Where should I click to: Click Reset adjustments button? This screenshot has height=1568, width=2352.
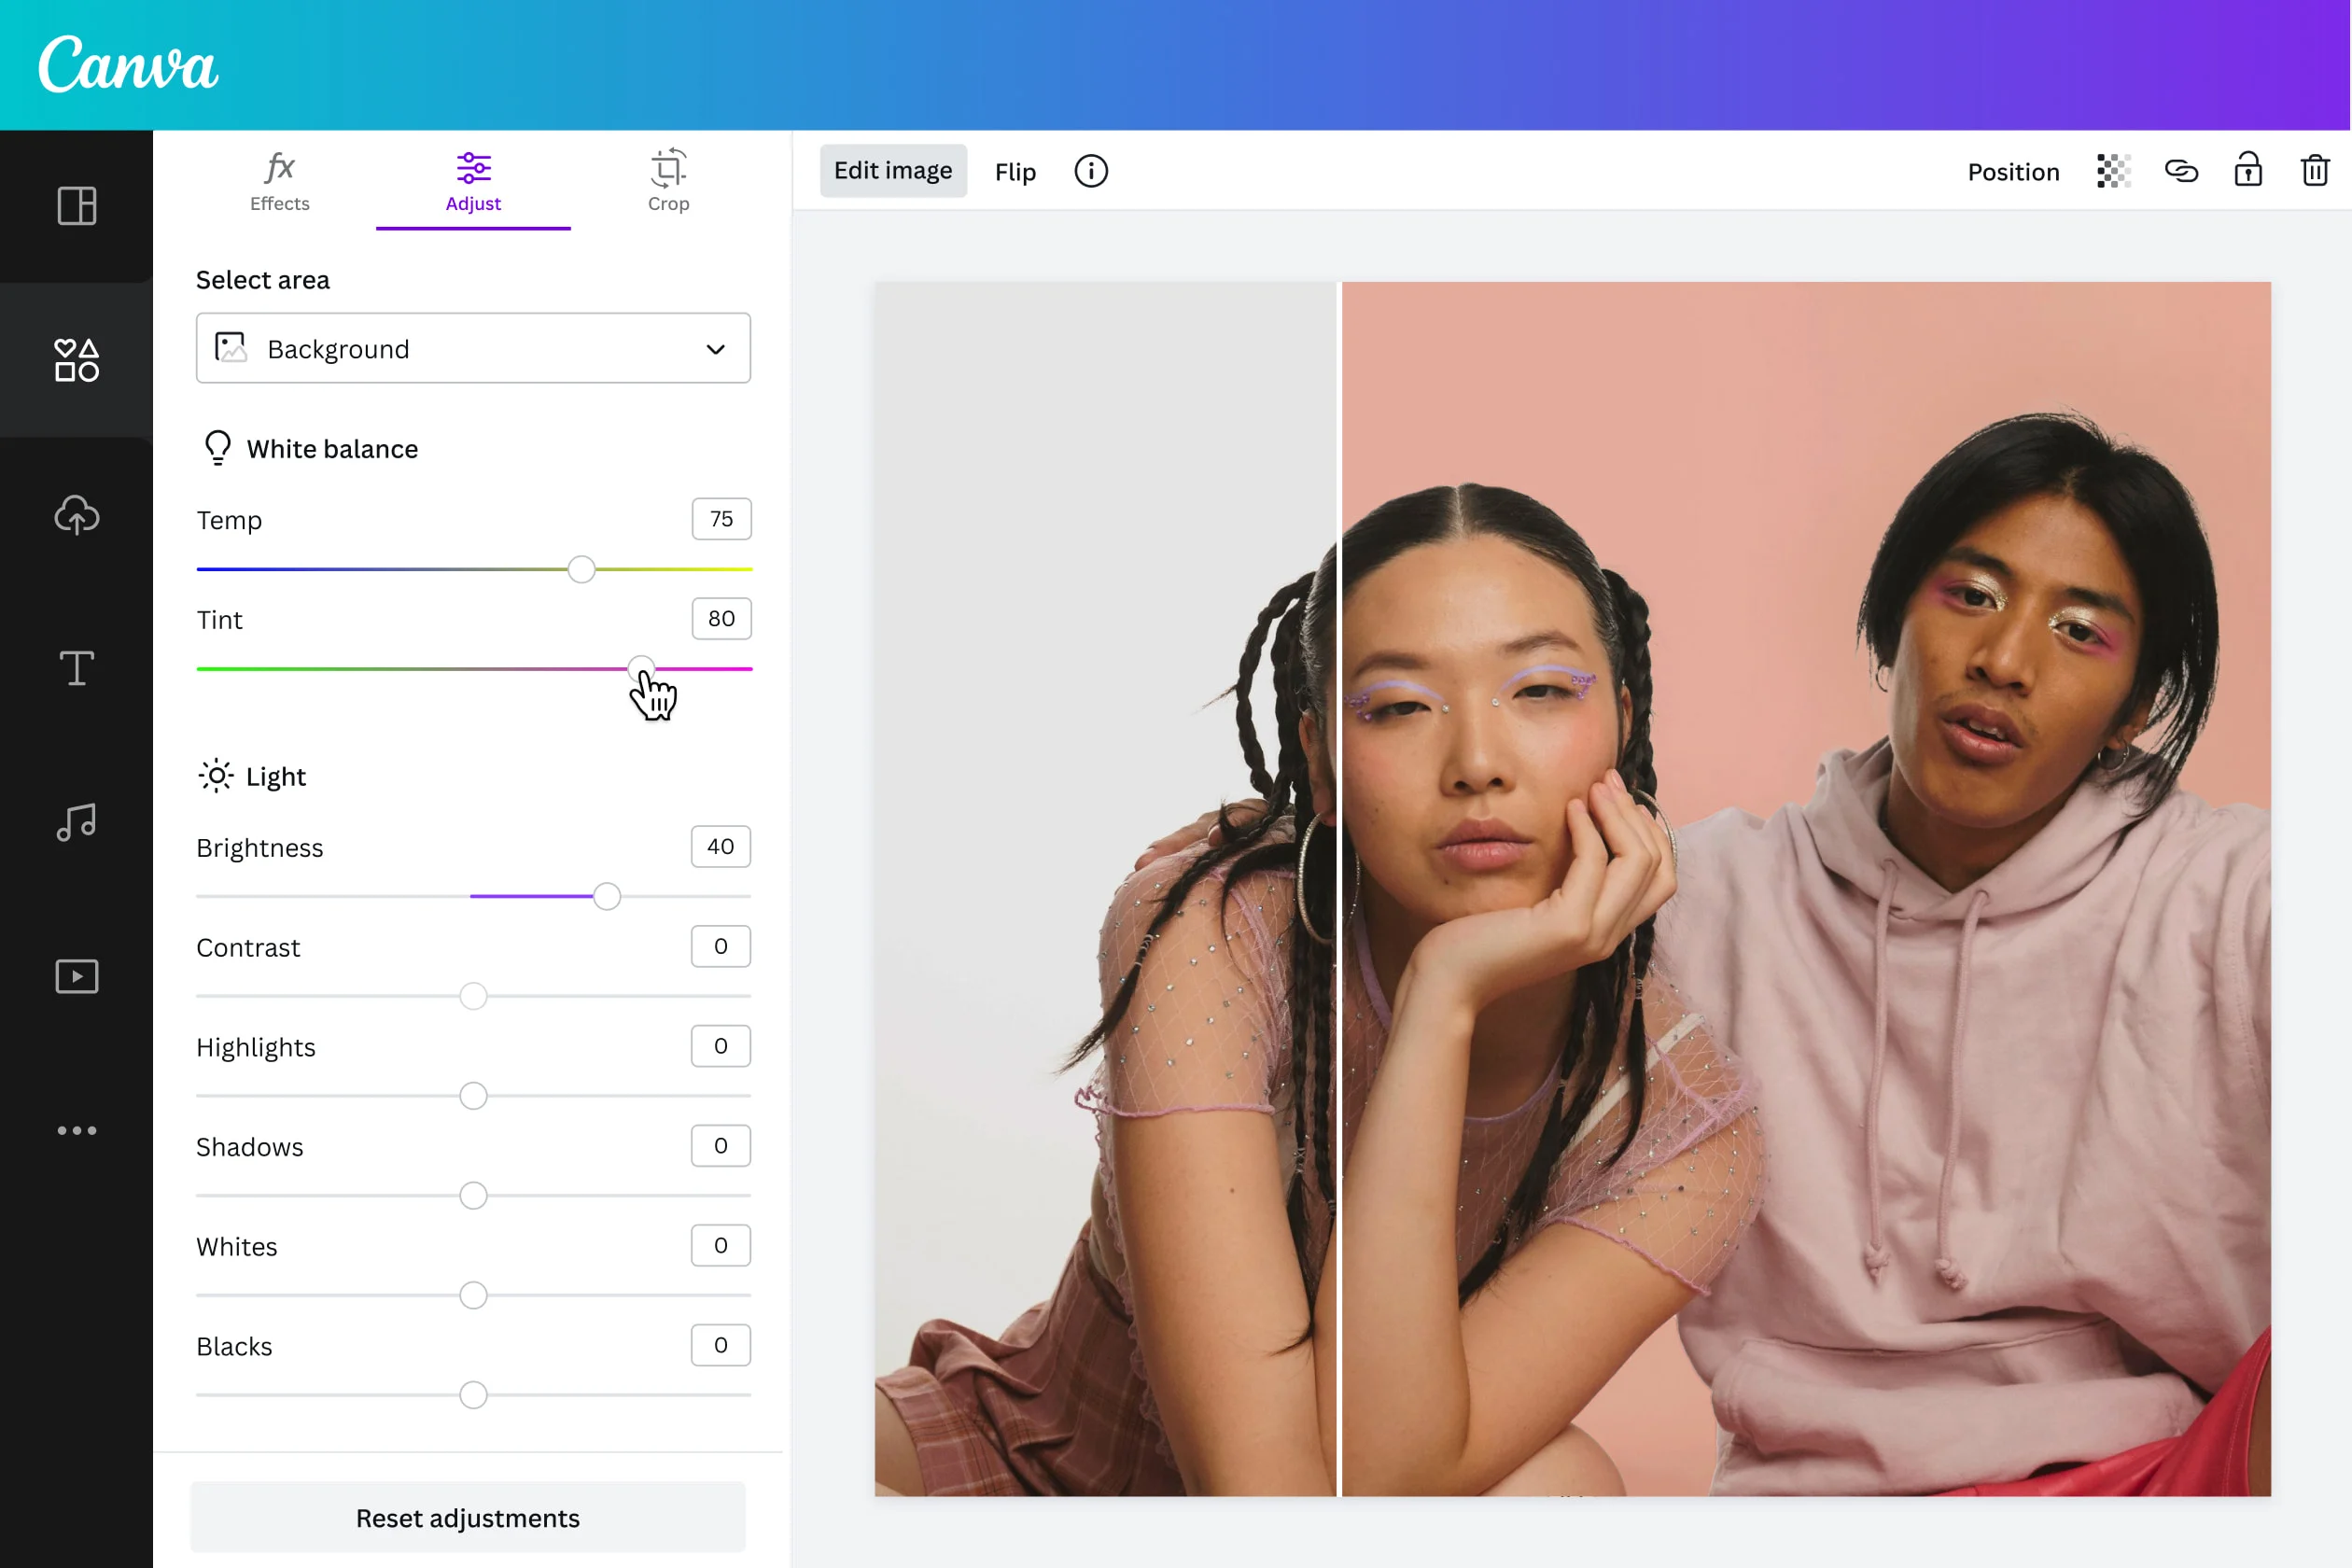(x=469, y=1518)
